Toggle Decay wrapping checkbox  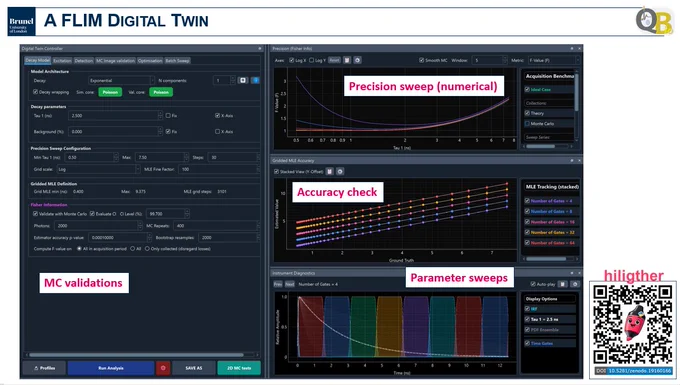click(x=36, y=92)
